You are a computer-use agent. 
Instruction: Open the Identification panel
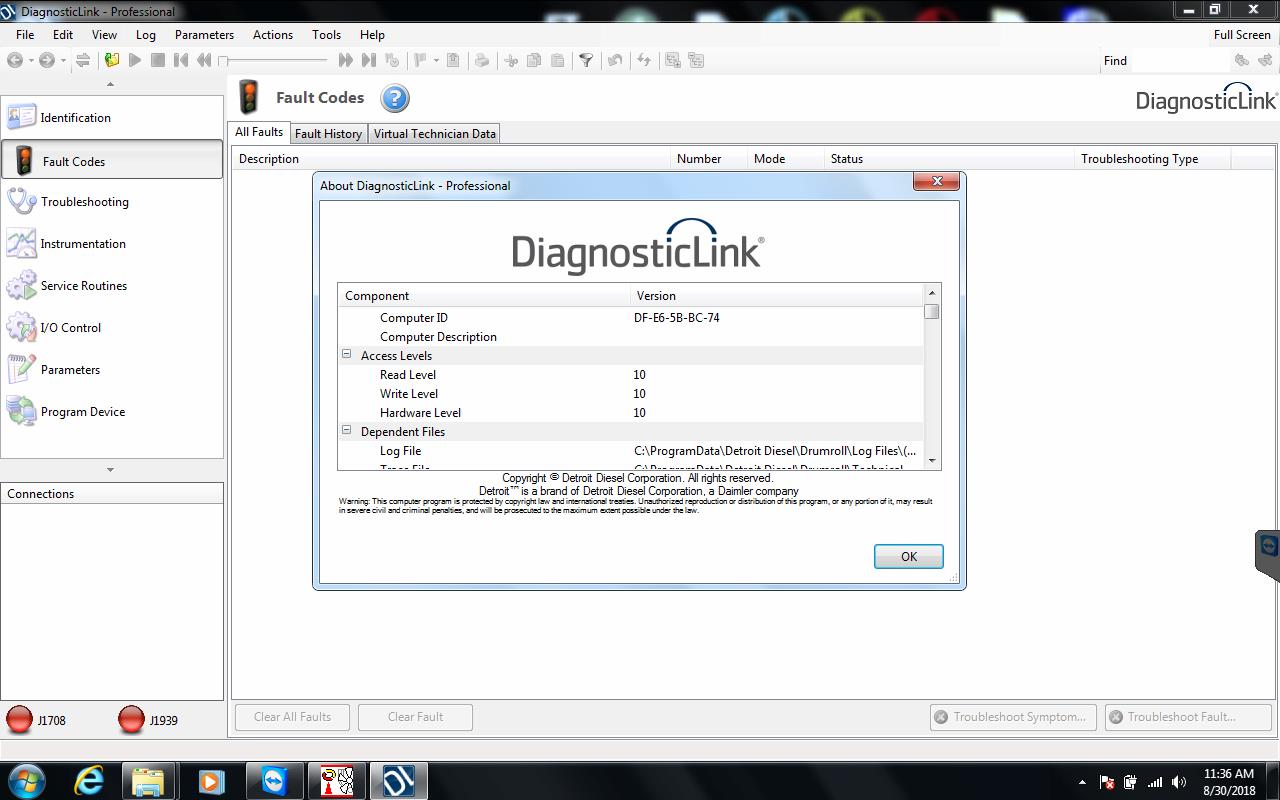(112, 118)
